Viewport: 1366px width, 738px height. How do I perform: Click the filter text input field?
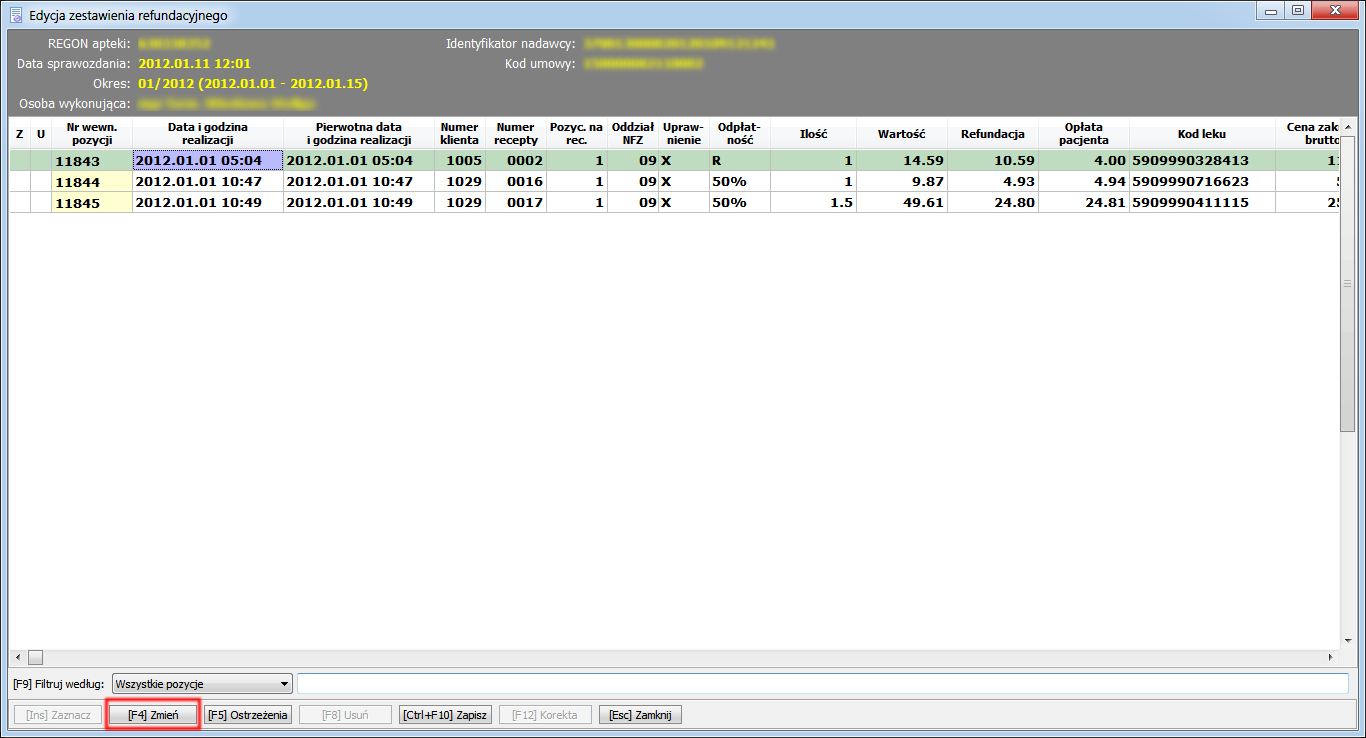[x=823, y=684]
